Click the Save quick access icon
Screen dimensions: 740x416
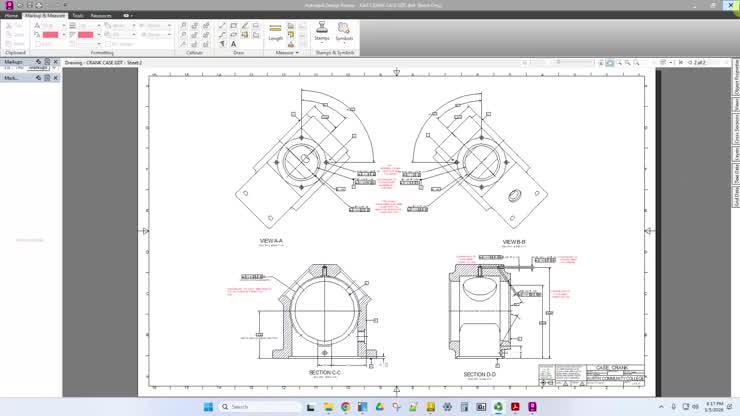(30, 5)
